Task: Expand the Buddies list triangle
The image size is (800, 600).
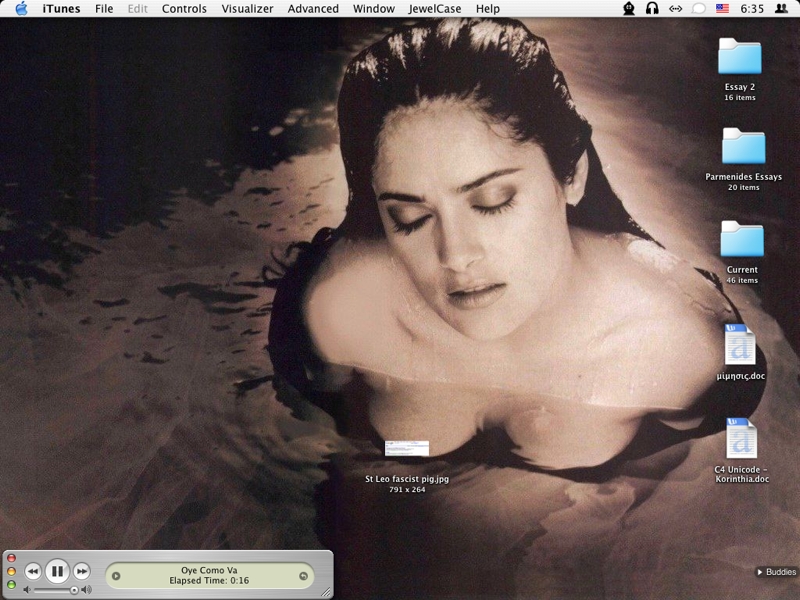Action: (759, 572)
